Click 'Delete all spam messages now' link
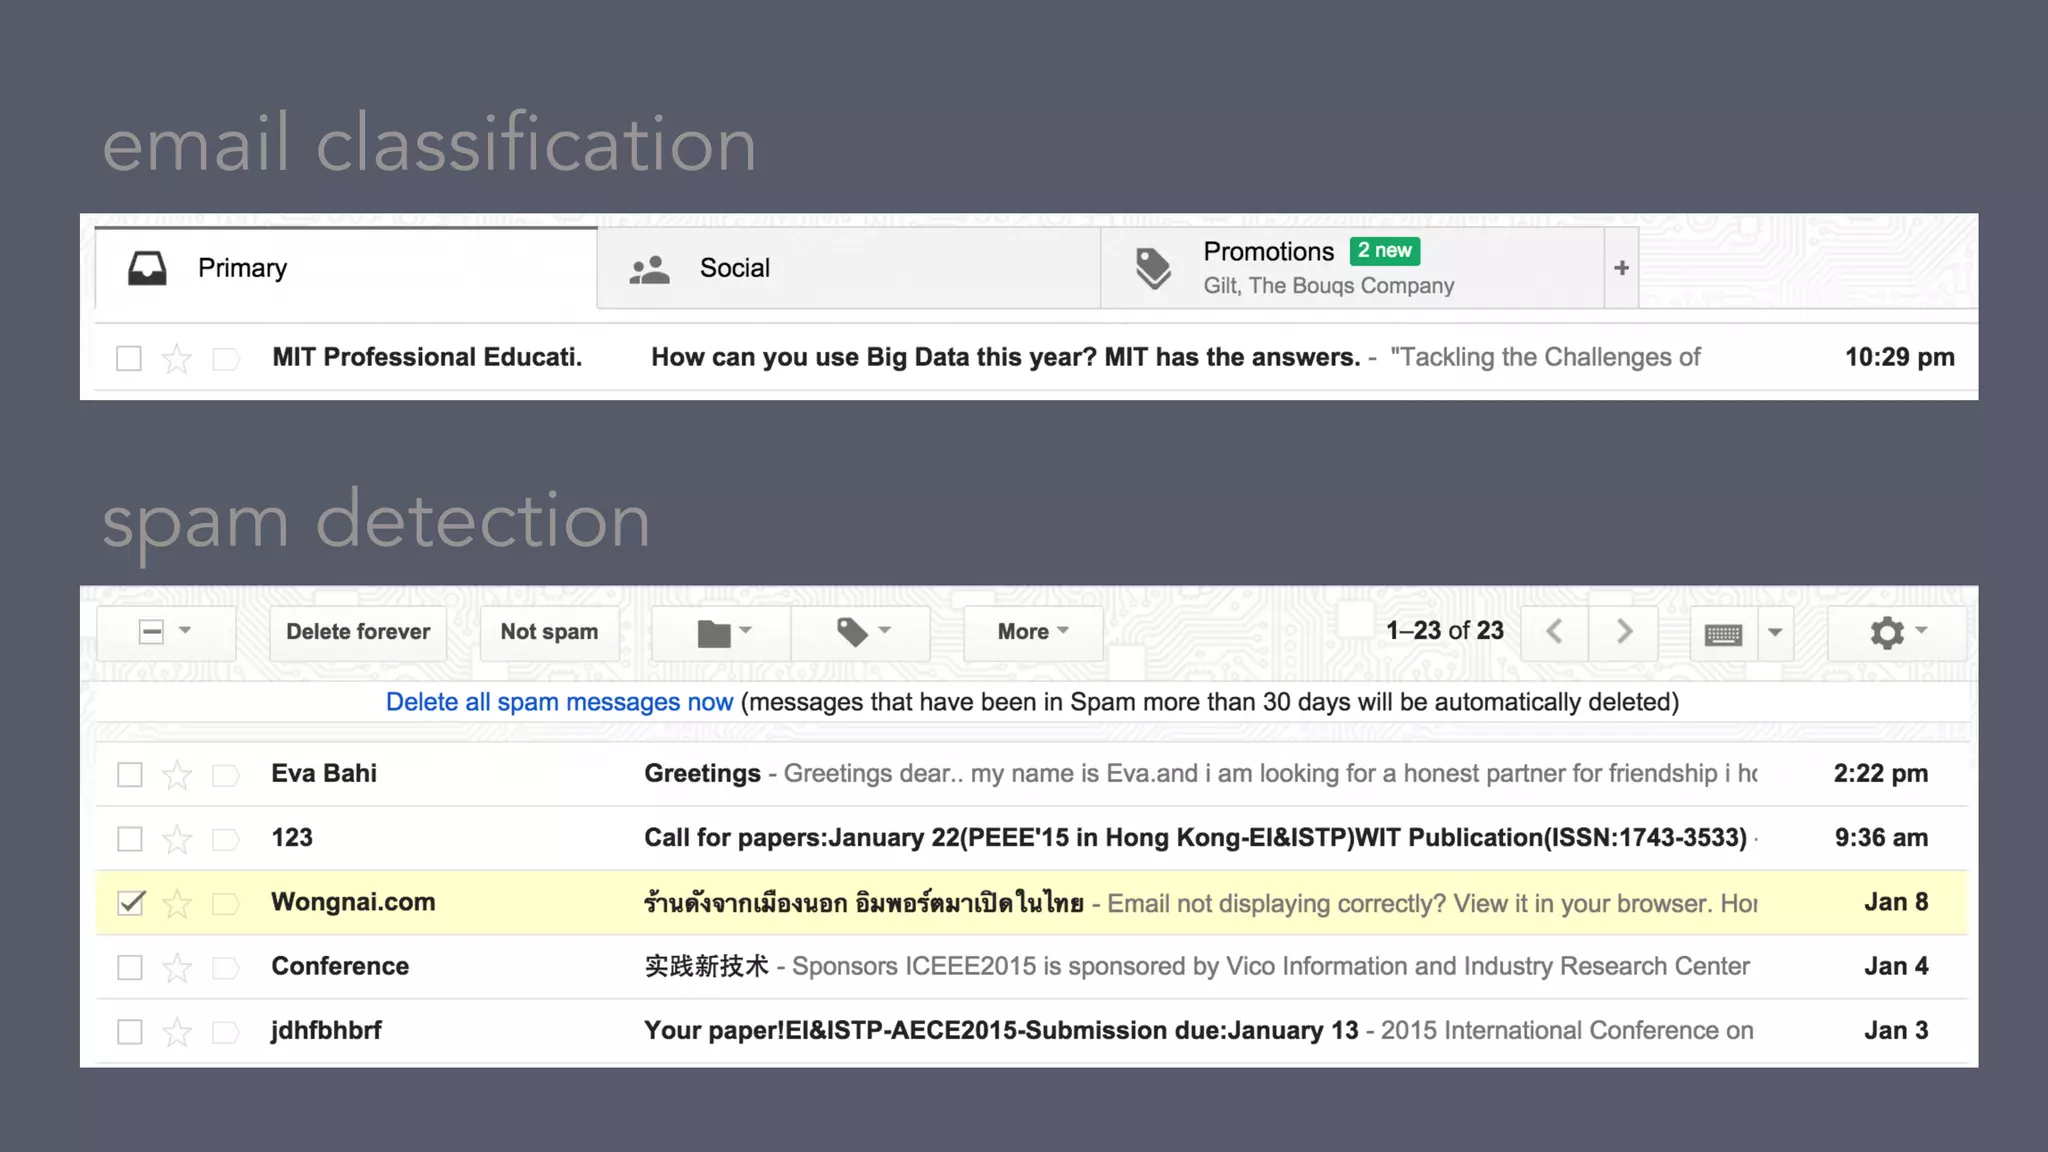The height and width of the screenshot is (1152, 2048). coord(559,702)
